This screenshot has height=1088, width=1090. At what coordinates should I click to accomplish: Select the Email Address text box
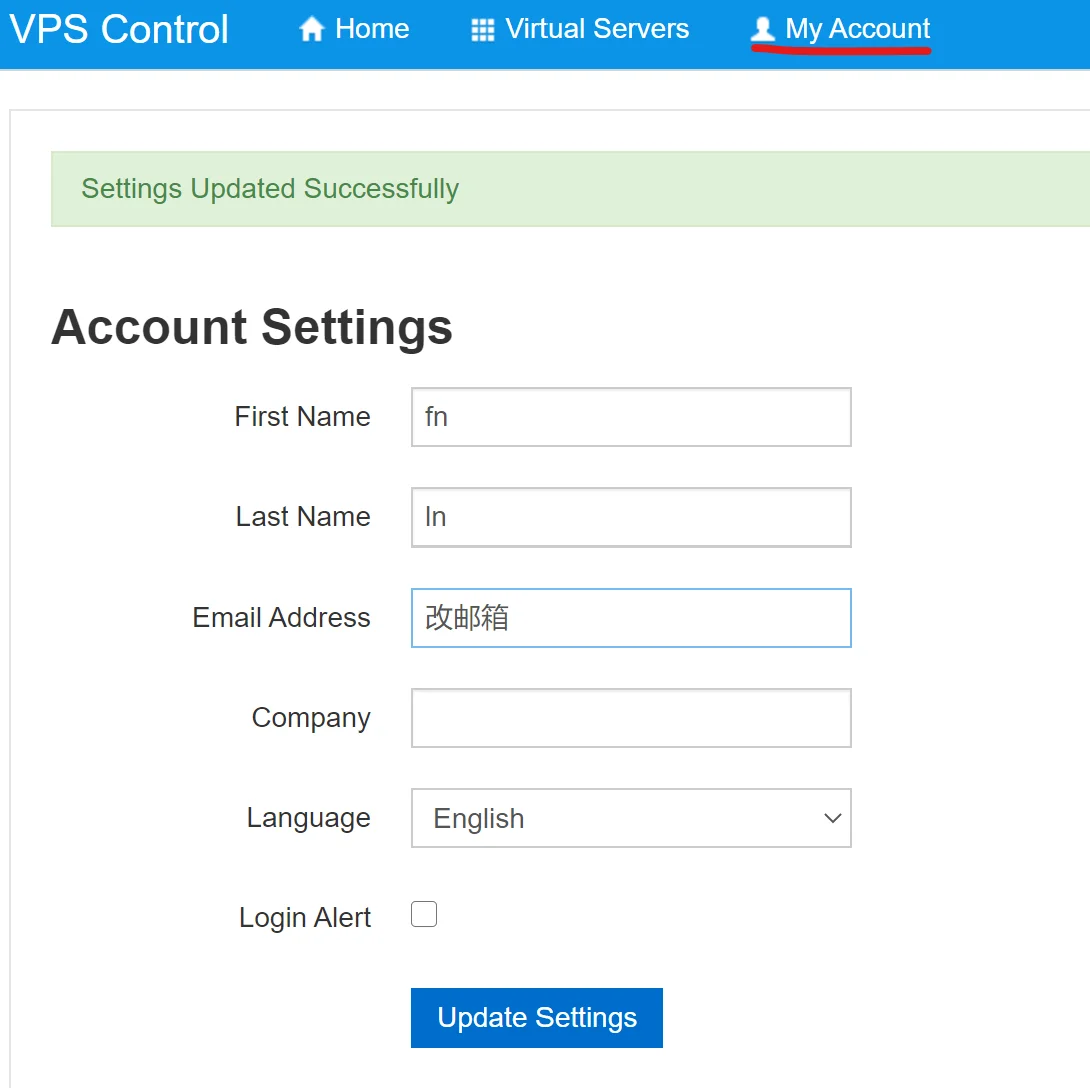tap(631, 618)
